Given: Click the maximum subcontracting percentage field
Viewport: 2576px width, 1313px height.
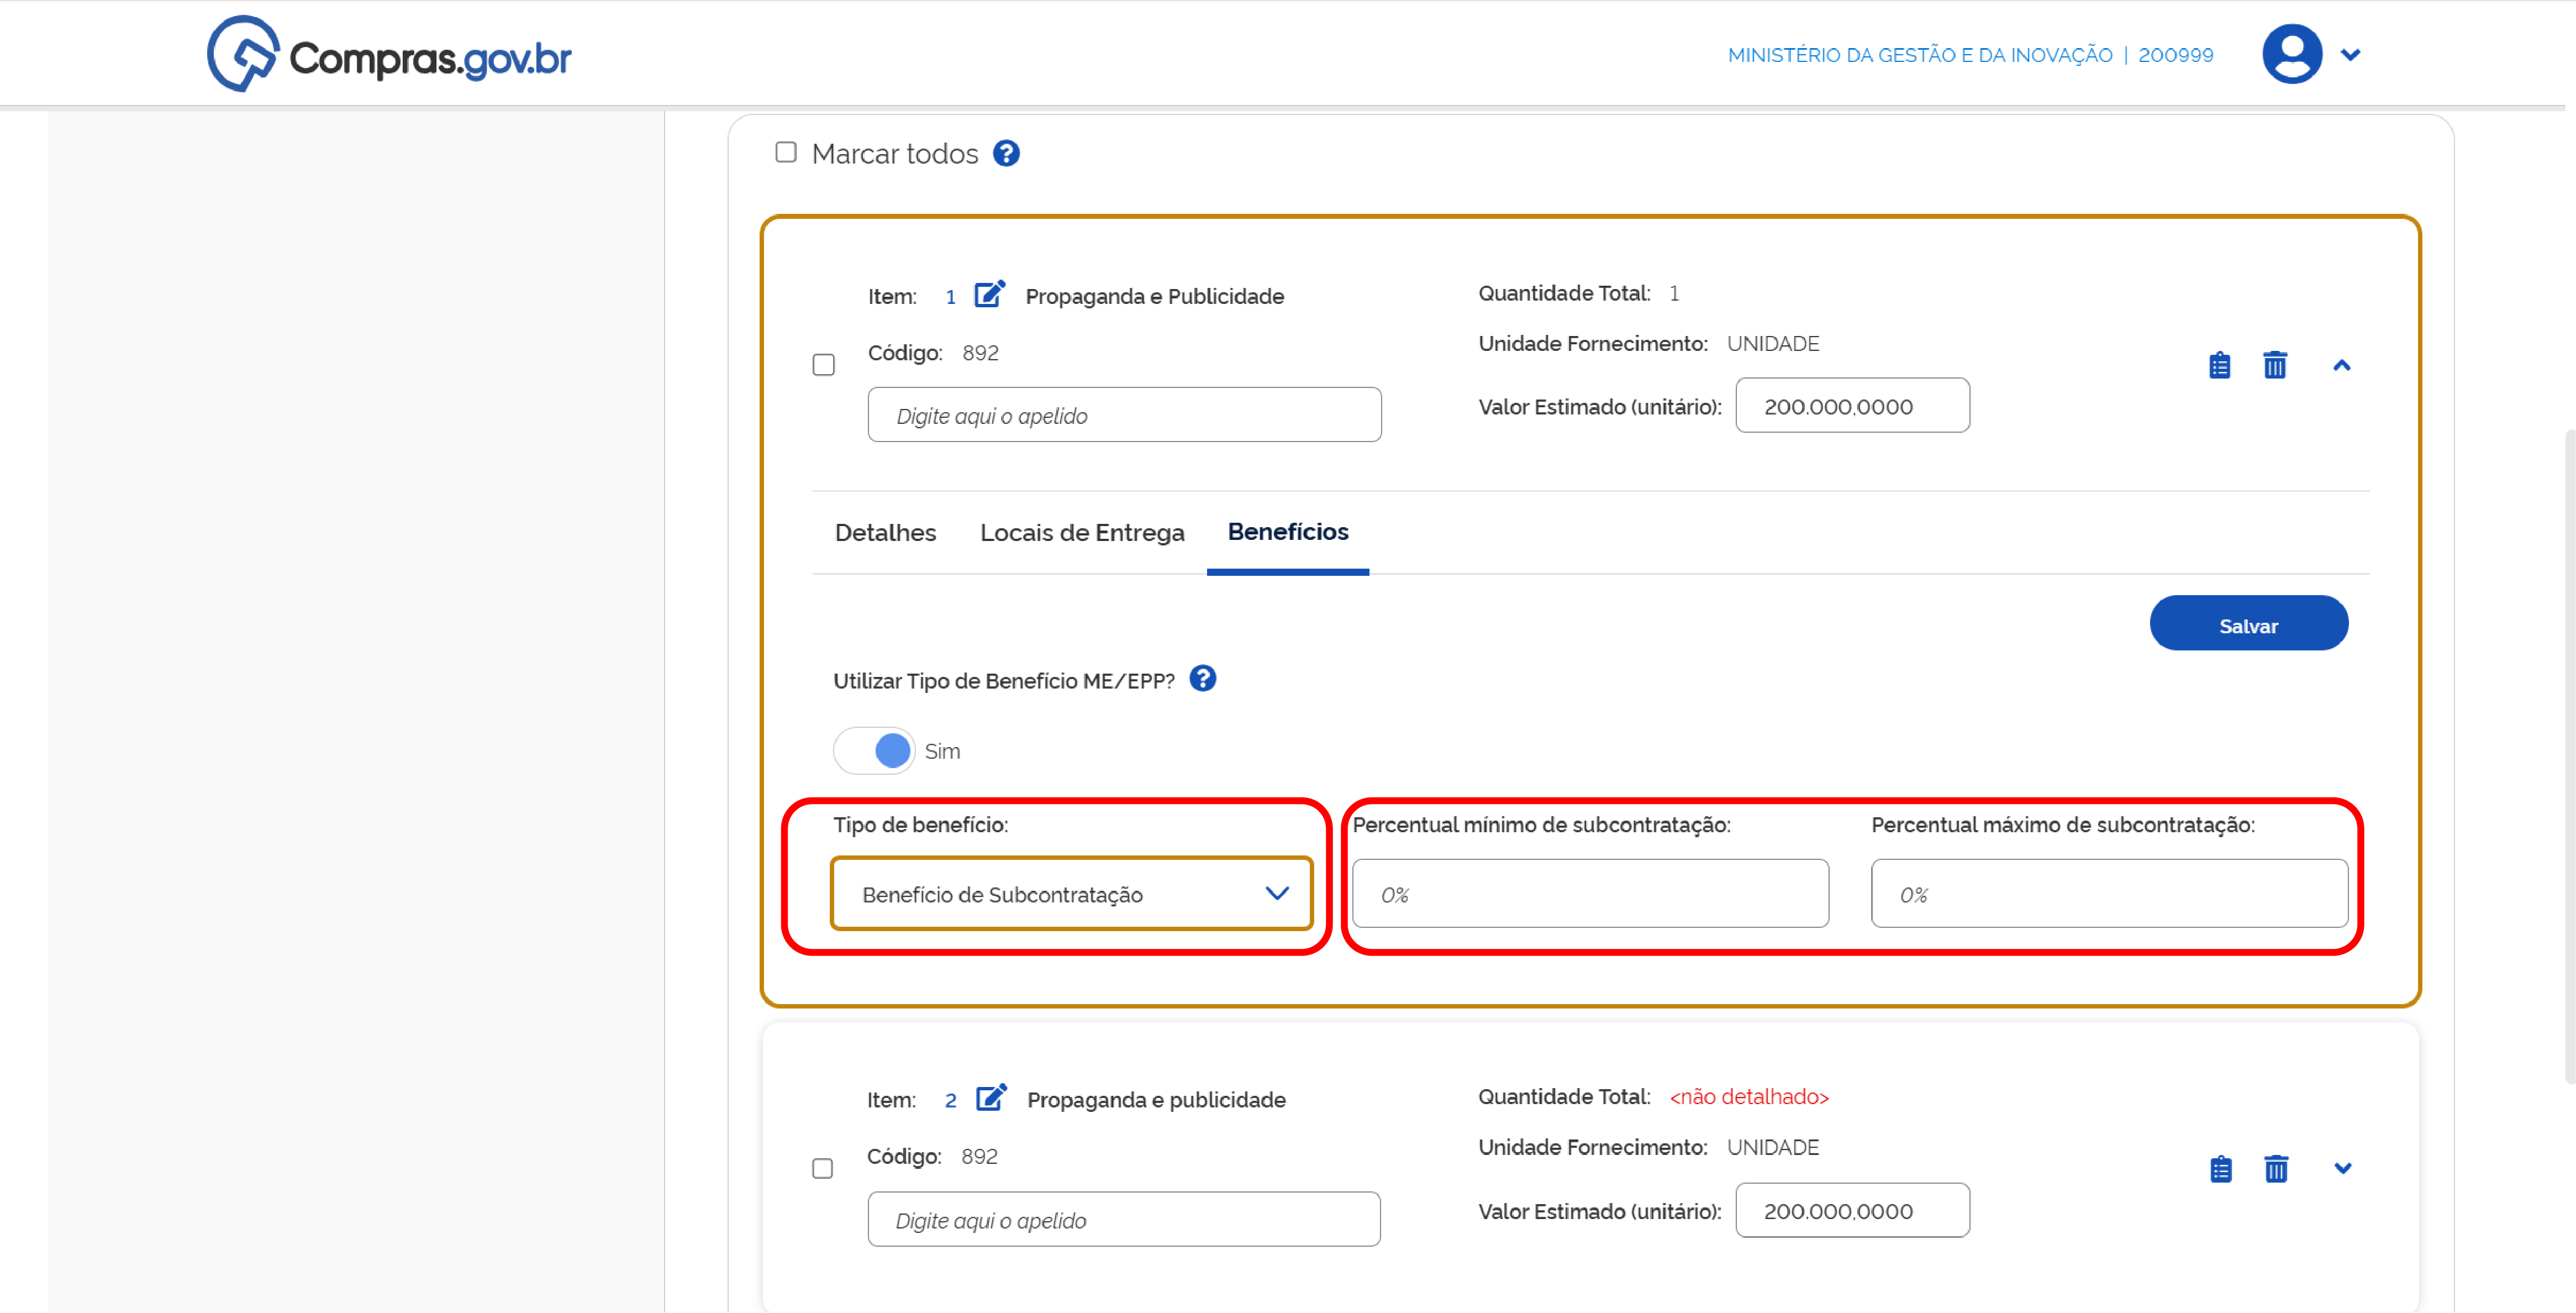Looking at the screenshot, I should click(x=2109, y=893).
